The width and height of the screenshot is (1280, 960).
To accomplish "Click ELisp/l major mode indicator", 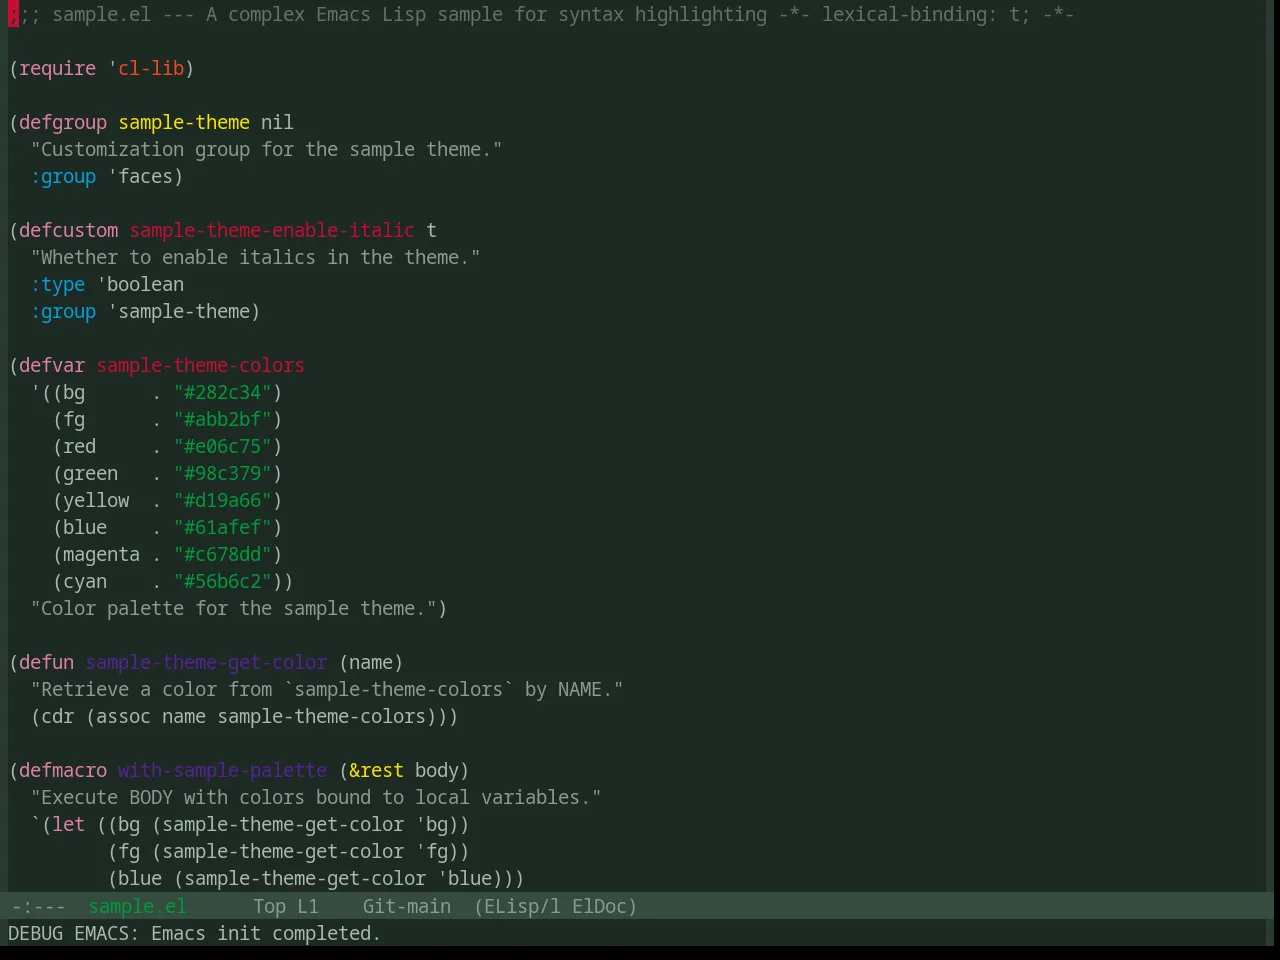I will (522, 906).
